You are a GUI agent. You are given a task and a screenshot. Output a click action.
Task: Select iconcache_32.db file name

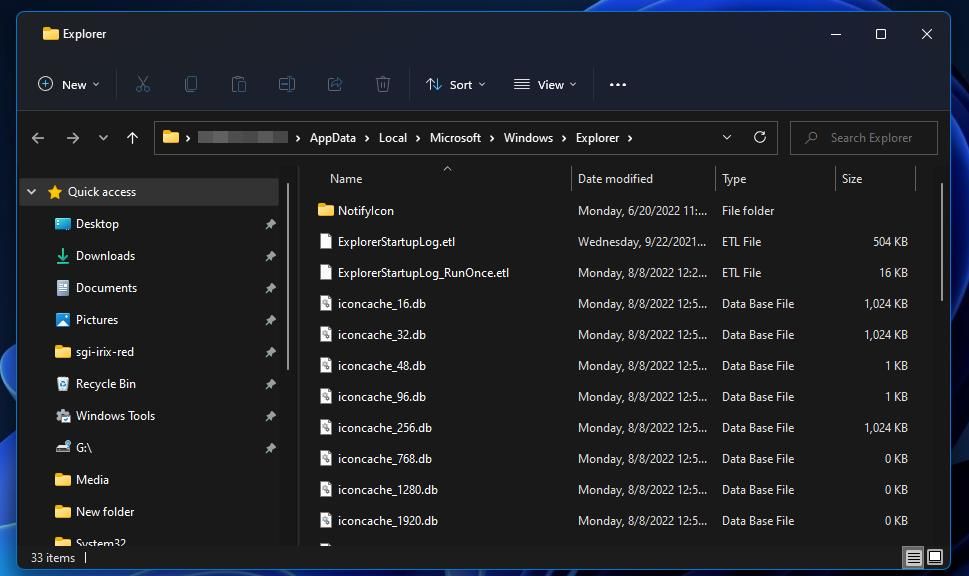coord(381,334)
